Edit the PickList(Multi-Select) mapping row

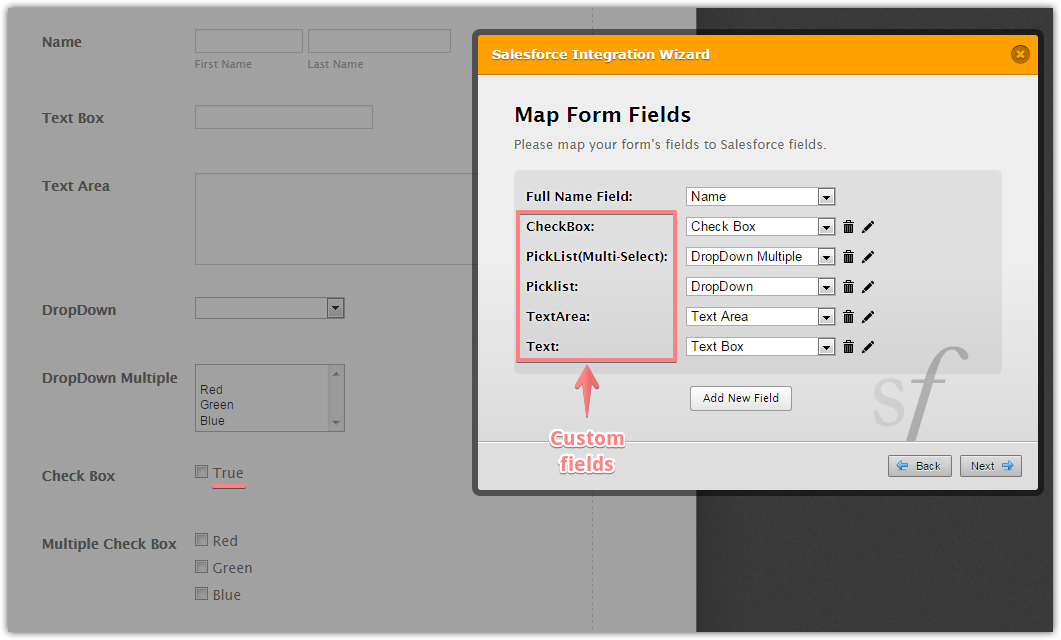868,257
